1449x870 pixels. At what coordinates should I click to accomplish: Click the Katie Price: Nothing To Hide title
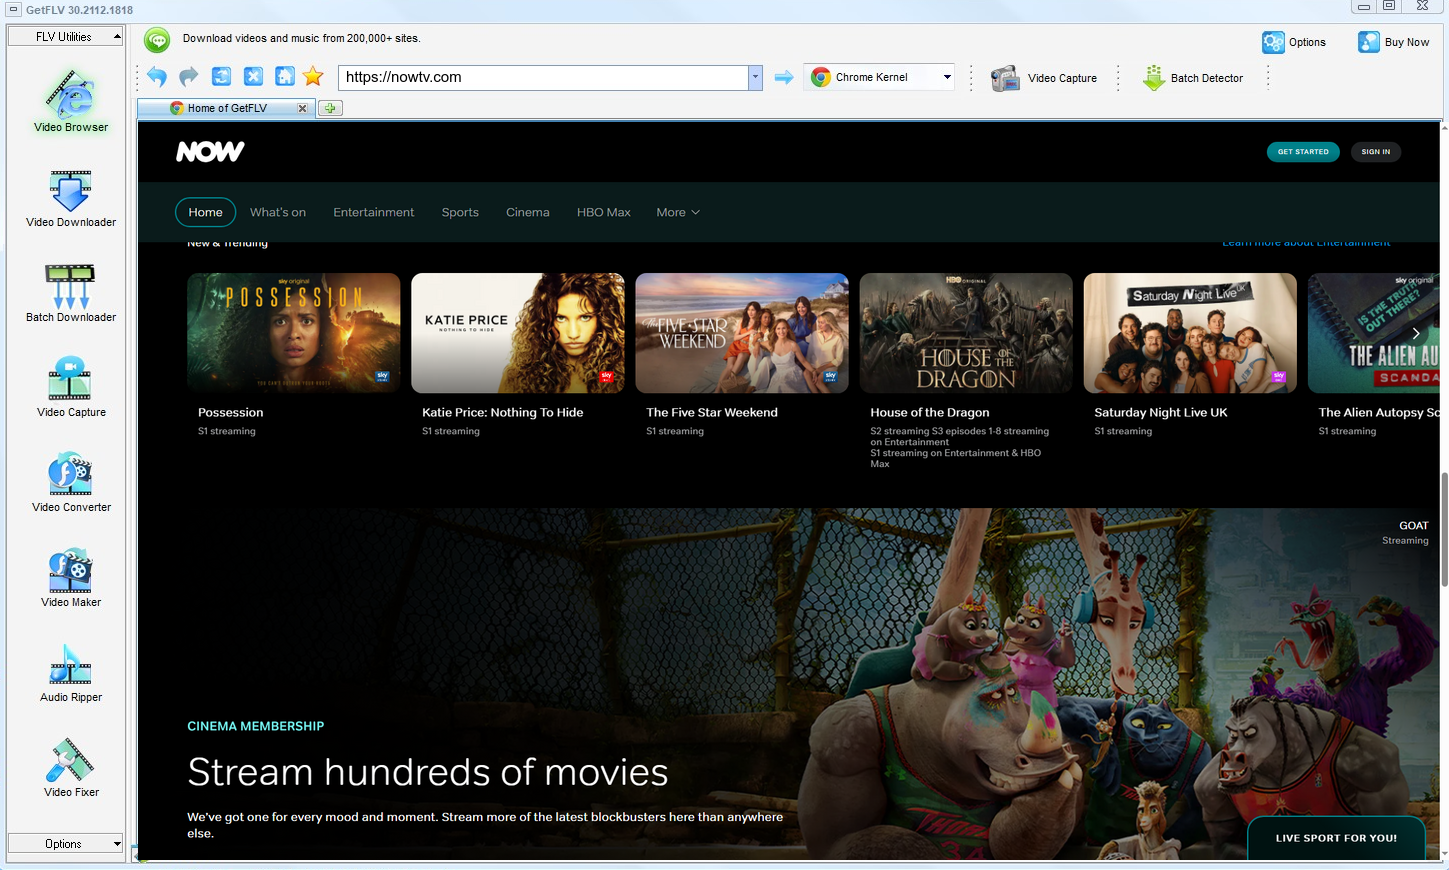pos(502,412)
